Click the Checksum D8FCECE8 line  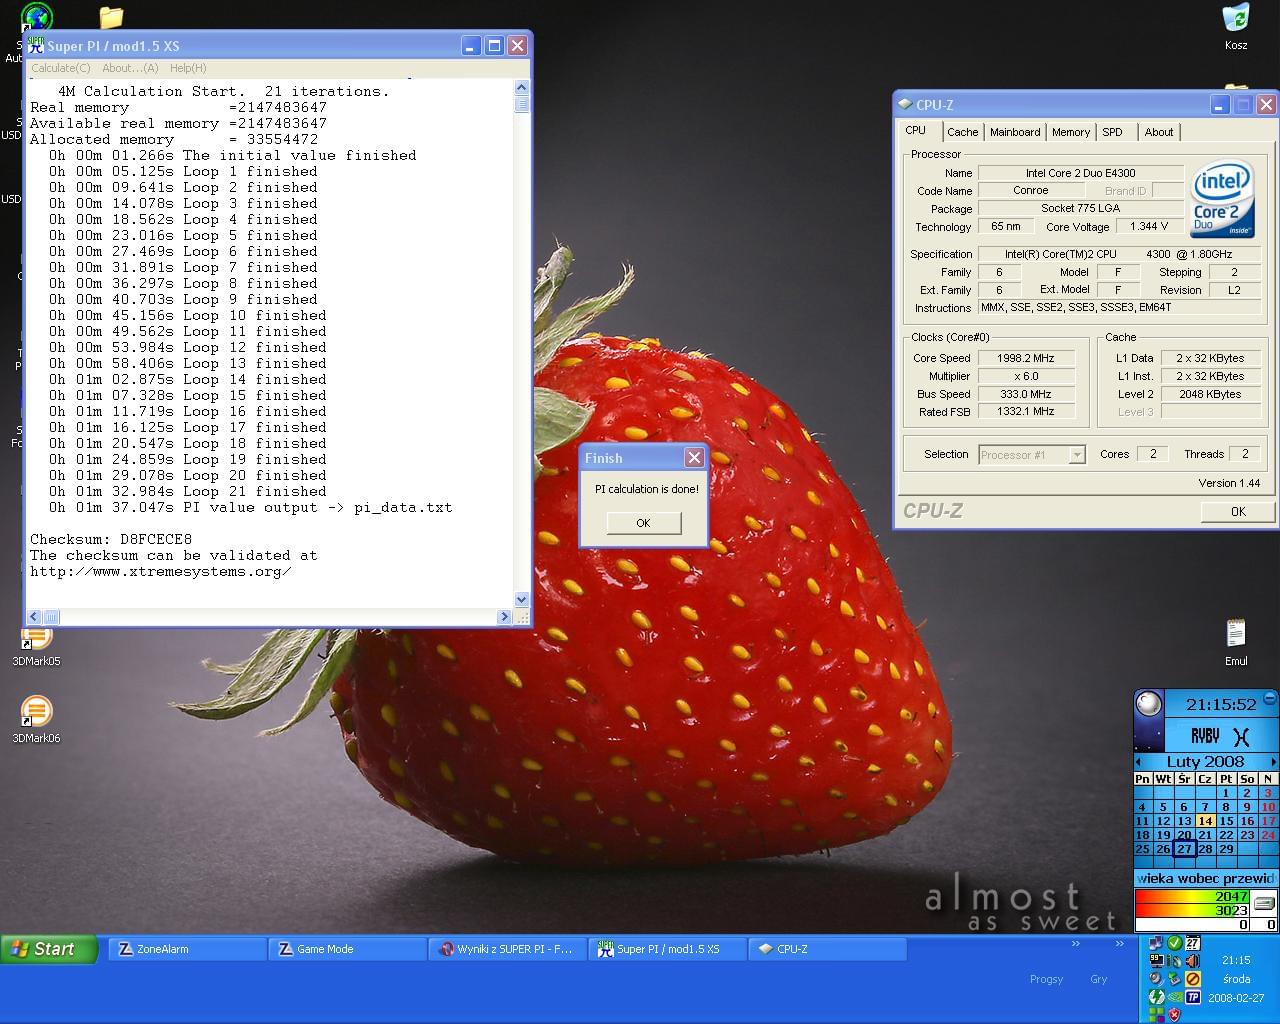click(x=111, y=540)
